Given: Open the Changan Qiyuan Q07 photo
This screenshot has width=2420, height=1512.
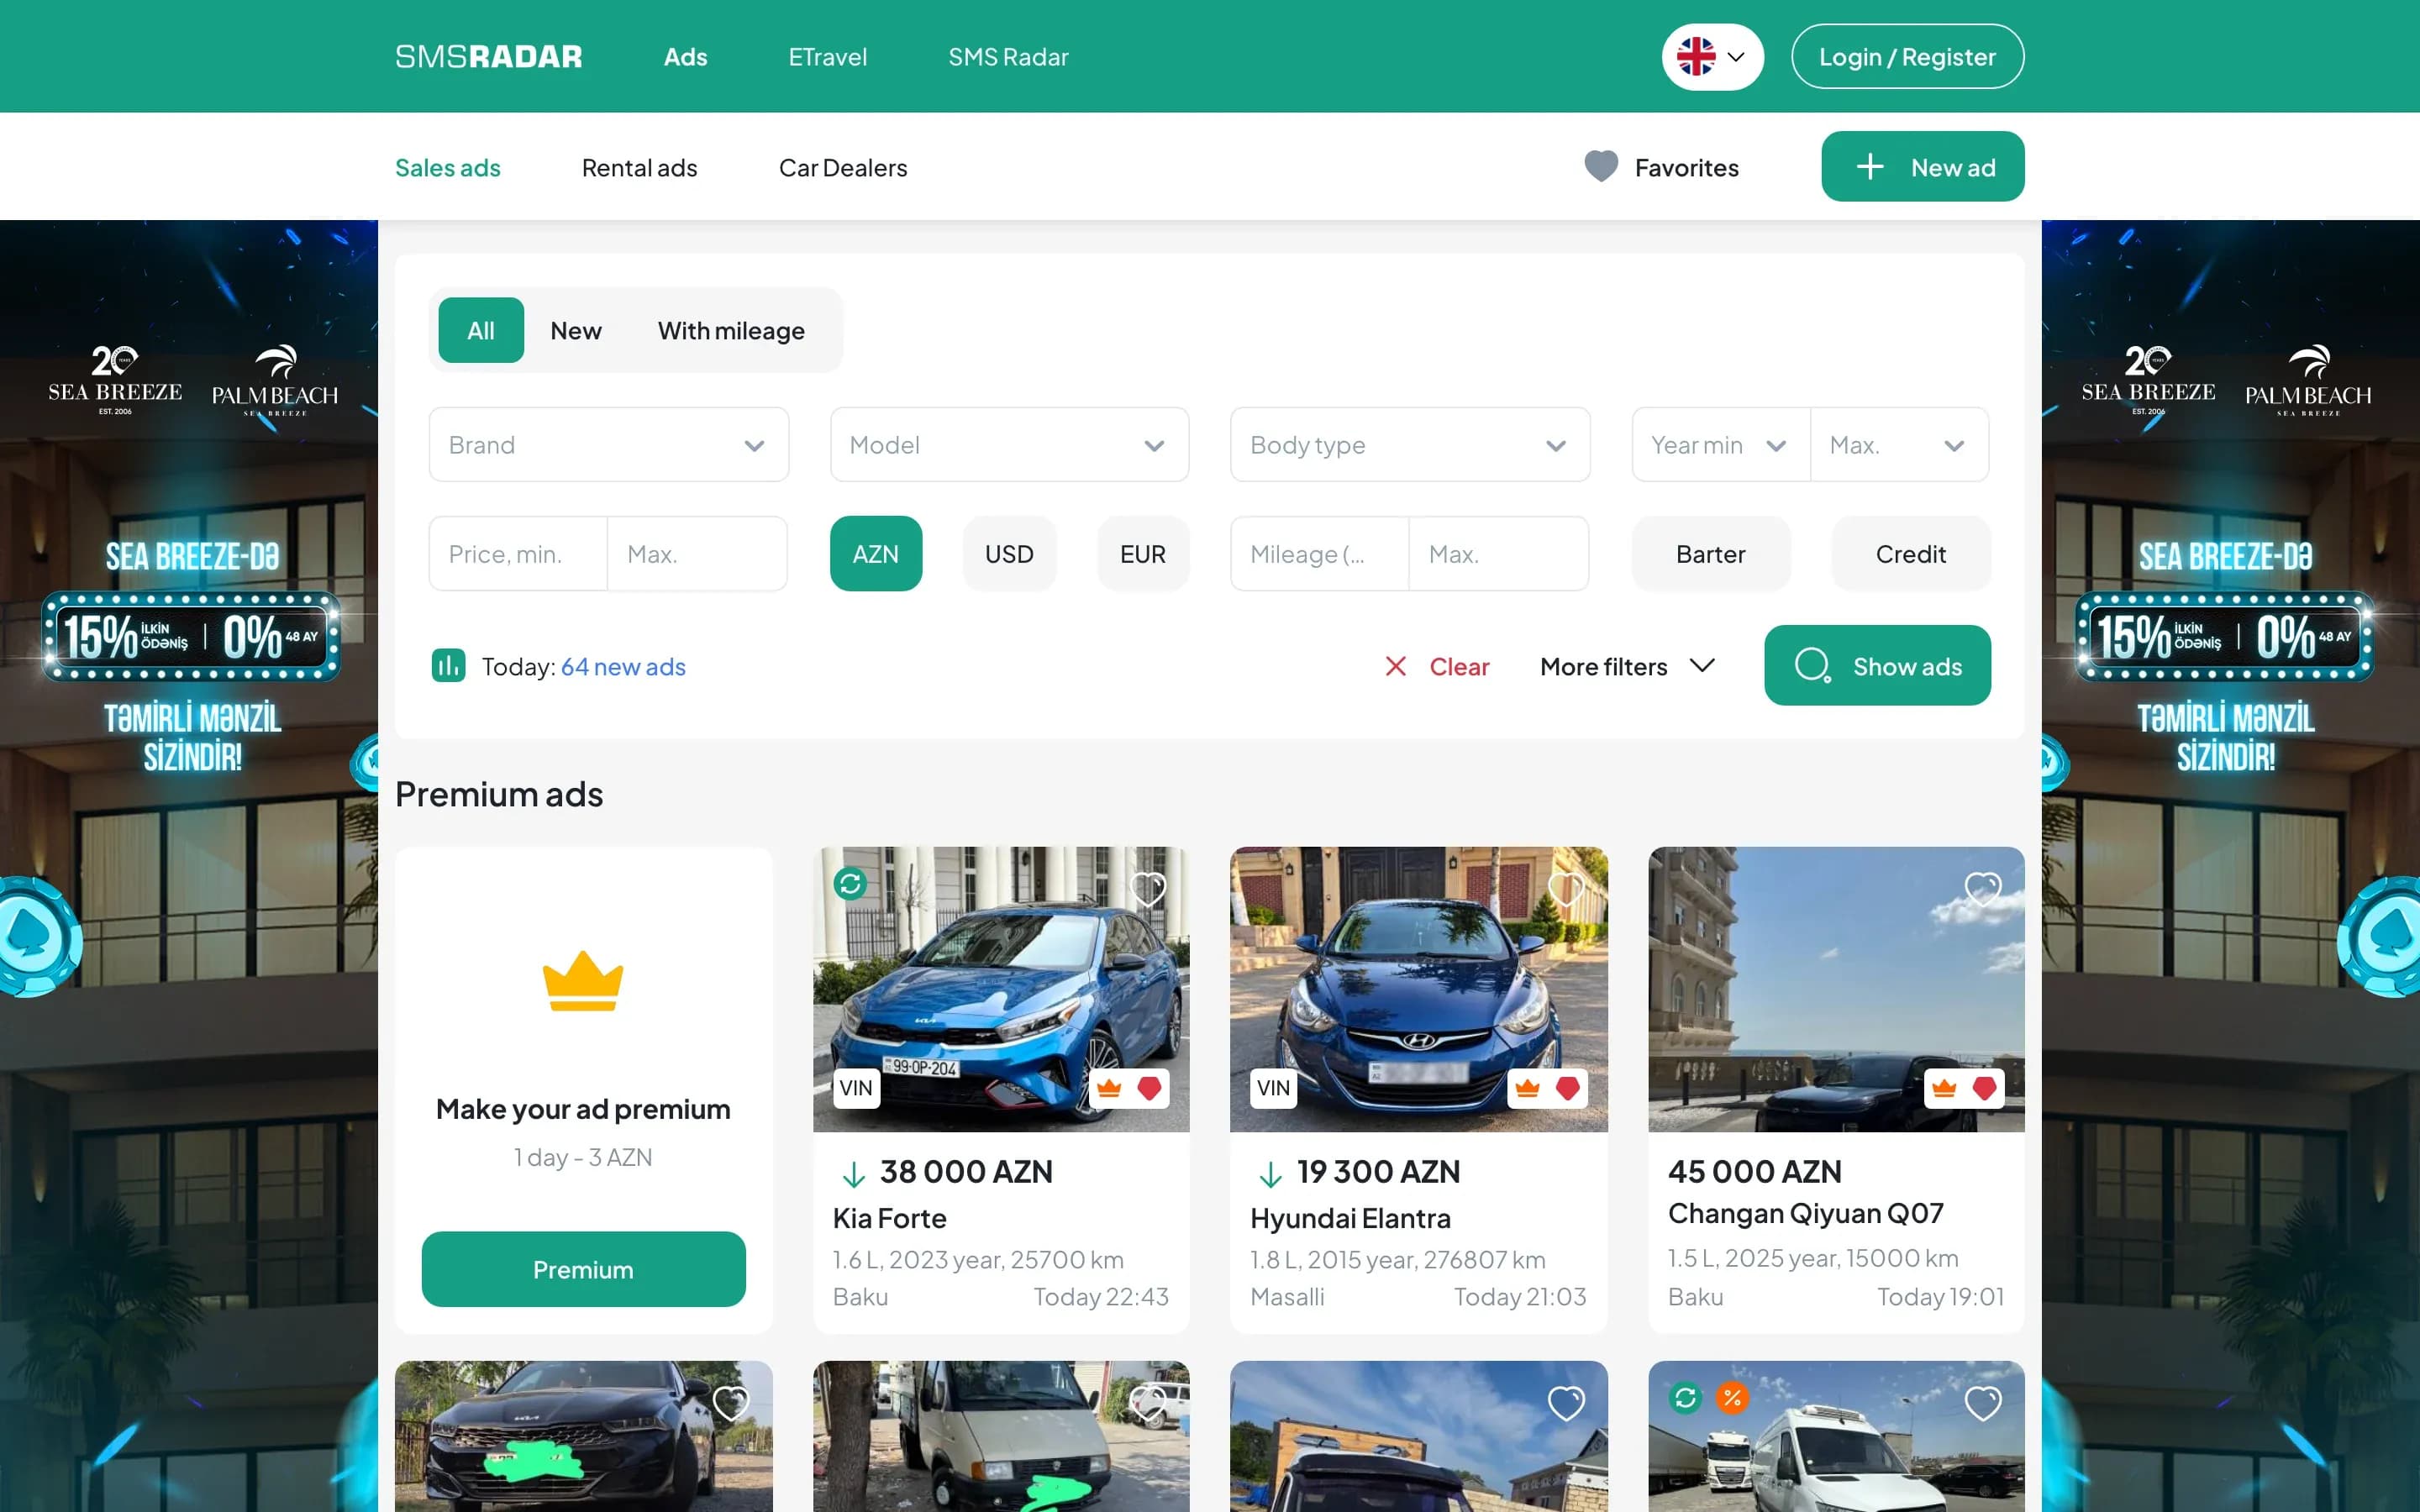Looking at the screenshot, I should [1836, 989].
